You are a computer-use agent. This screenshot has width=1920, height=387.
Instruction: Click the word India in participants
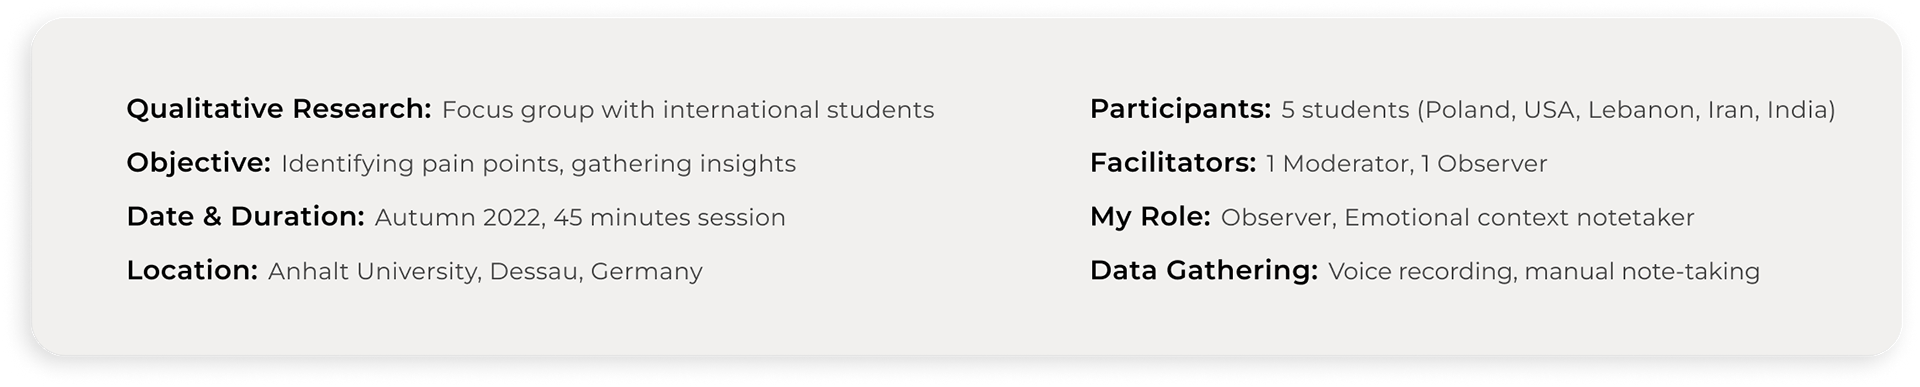pos(1797,110)
